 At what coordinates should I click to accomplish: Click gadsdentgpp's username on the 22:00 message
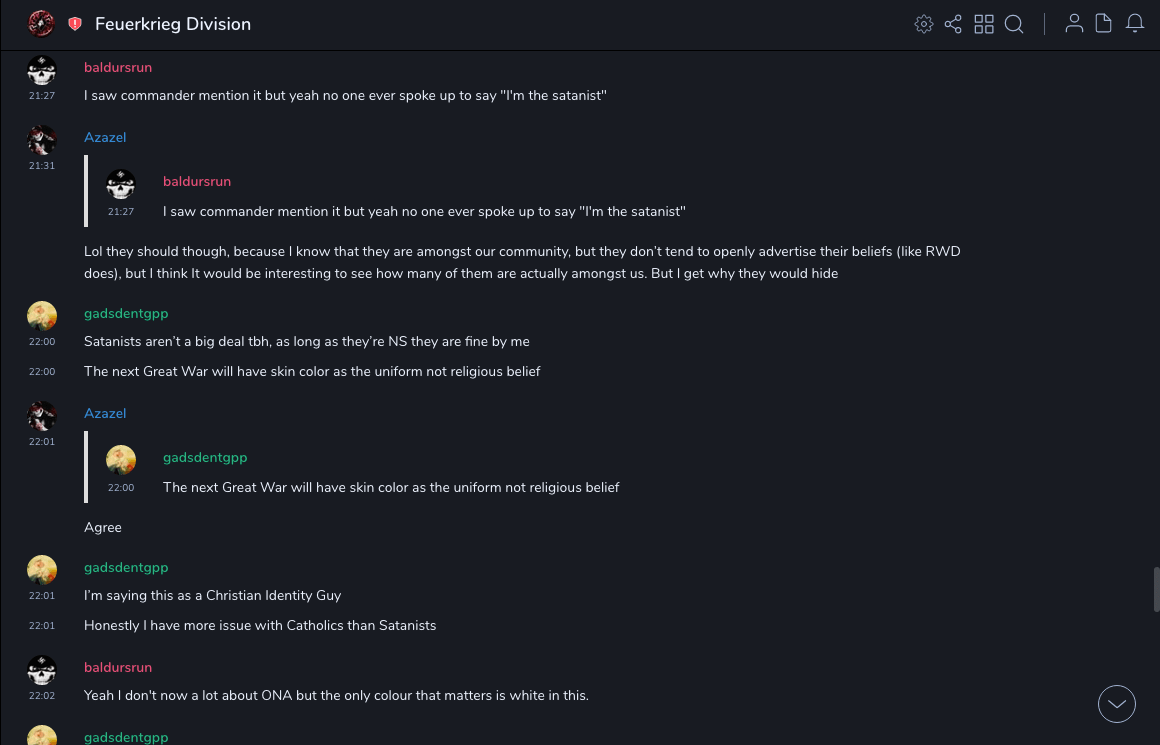pos(126,313)
